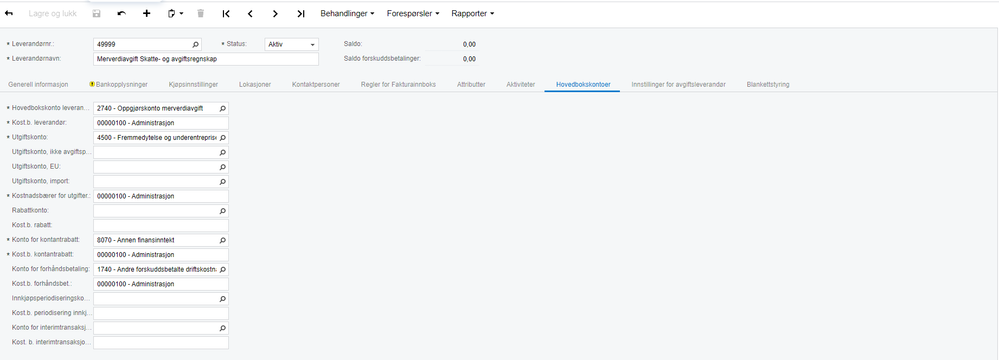Click the Kost.b. forhåndsbet. field
The image size is (999, 360).
coord(161,284)
